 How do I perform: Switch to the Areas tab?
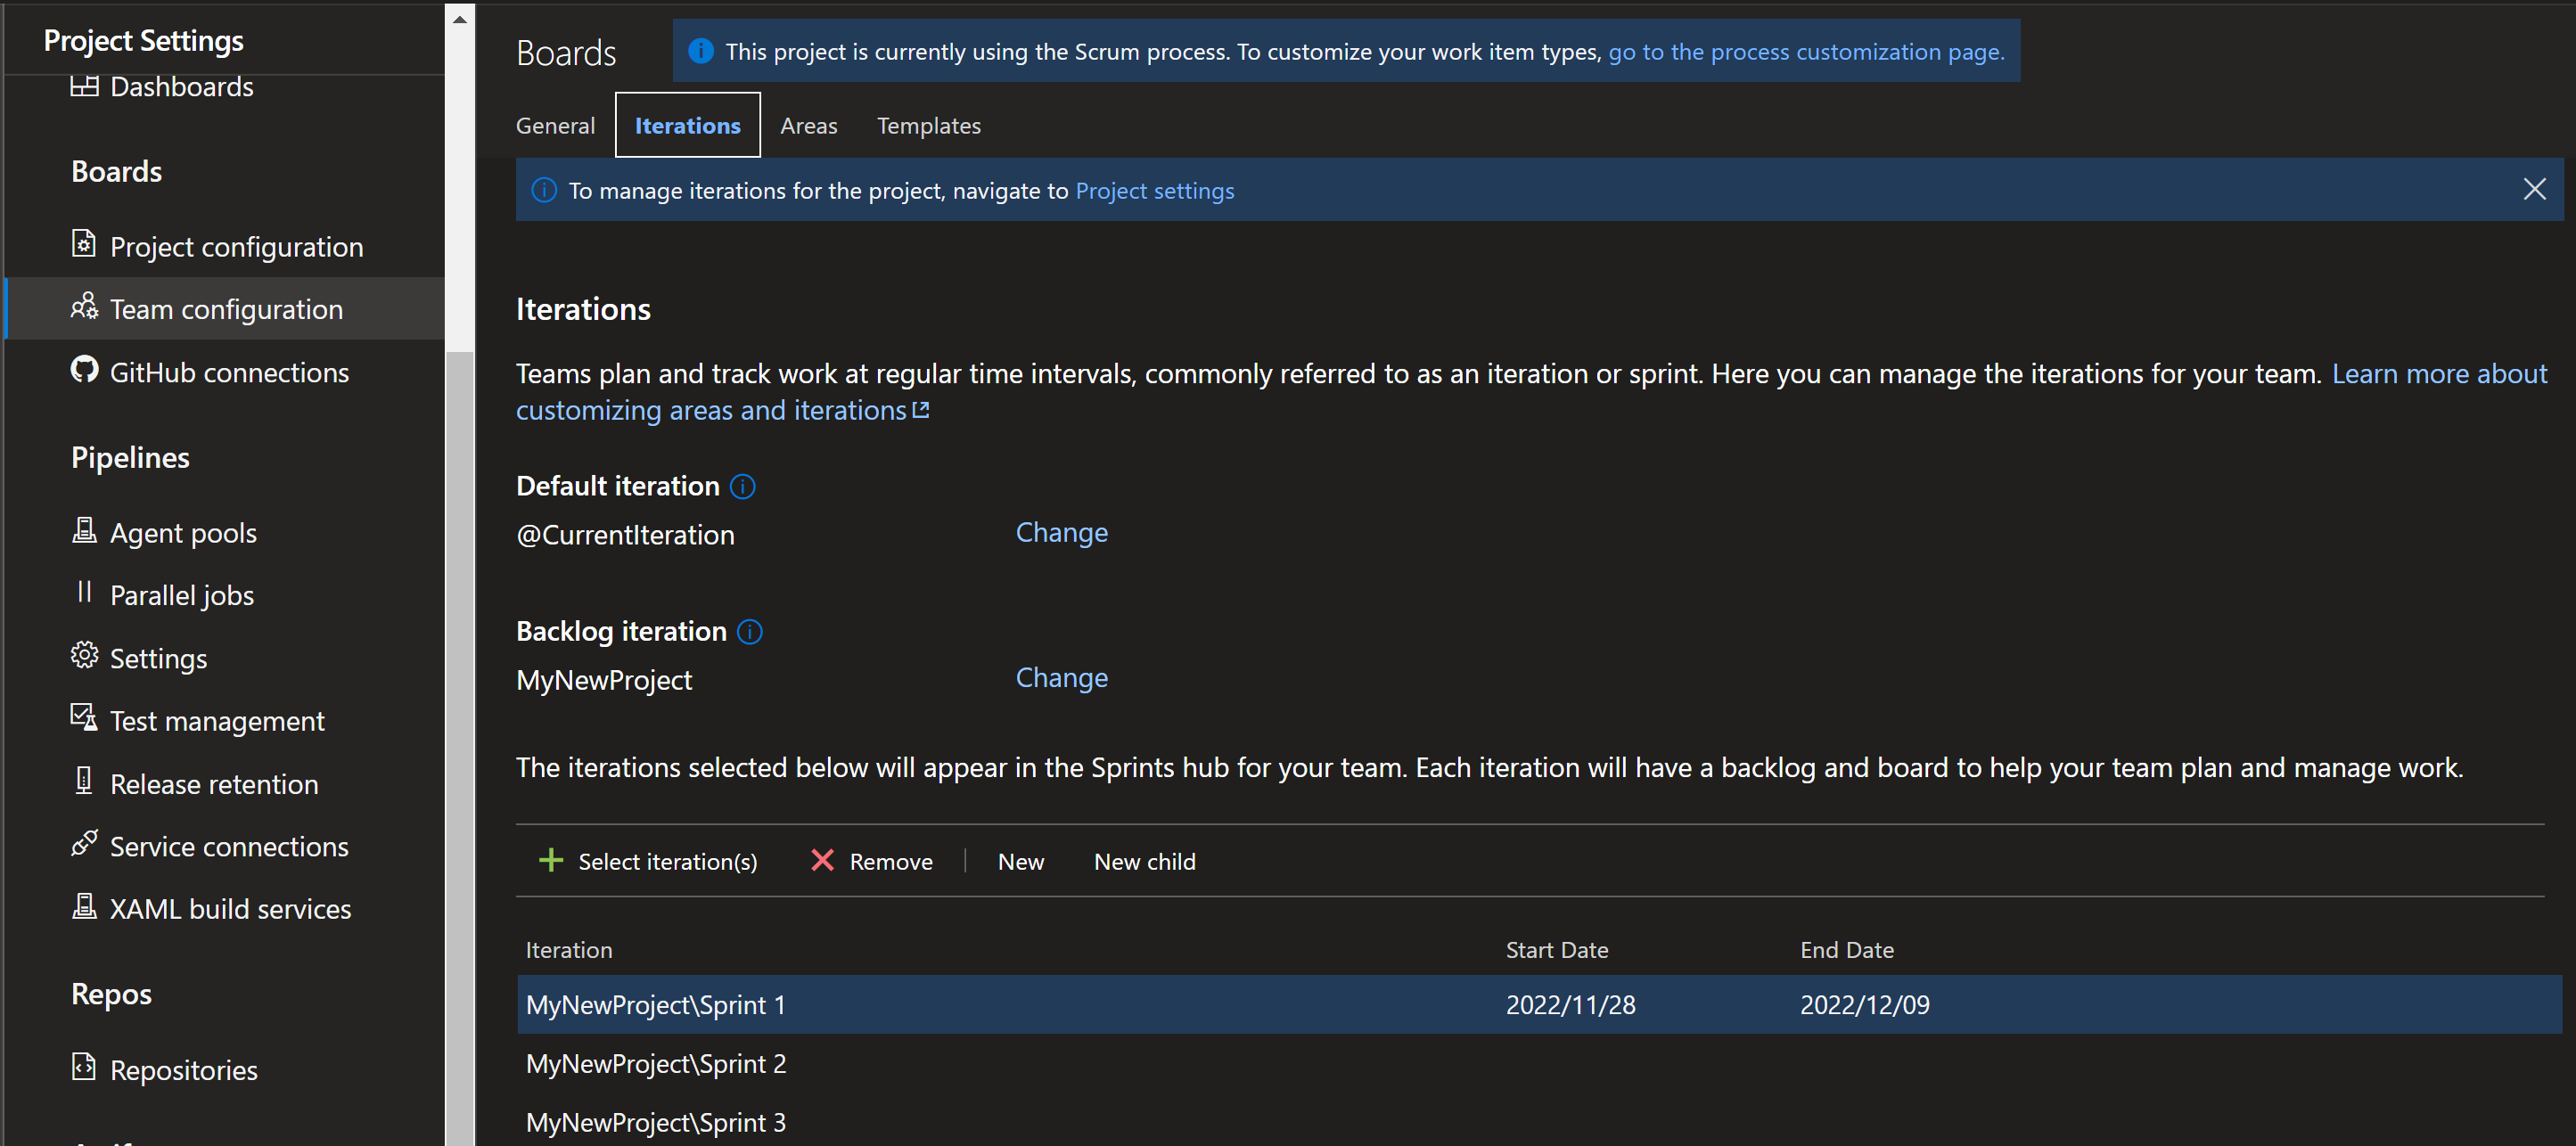(808, 125)
